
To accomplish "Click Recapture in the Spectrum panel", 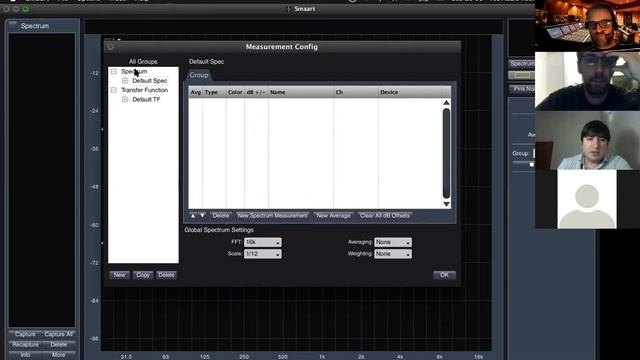I will [25, 344].
